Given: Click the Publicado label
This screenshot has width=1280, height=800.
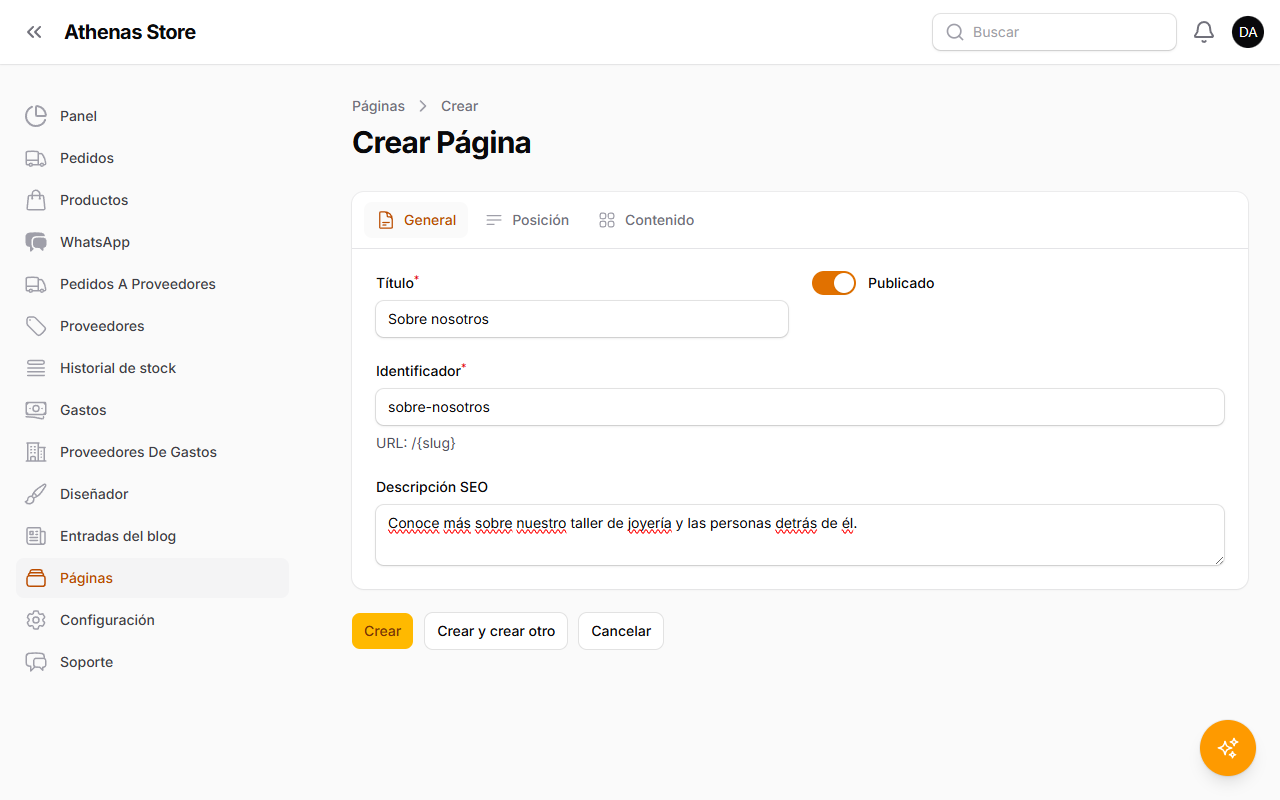Looking at the screenshot, I should [x=901, y=283].
